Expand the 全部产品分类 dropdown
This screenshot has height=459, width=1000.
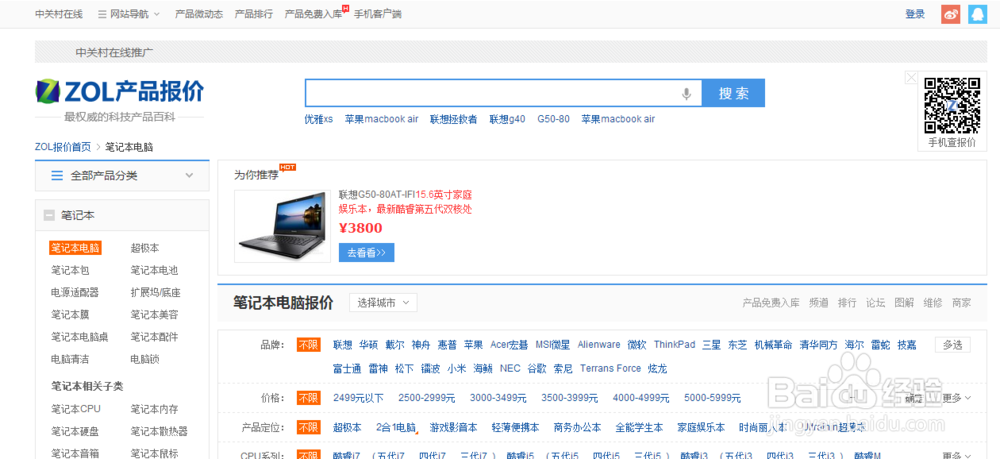[x=189, y=175]
